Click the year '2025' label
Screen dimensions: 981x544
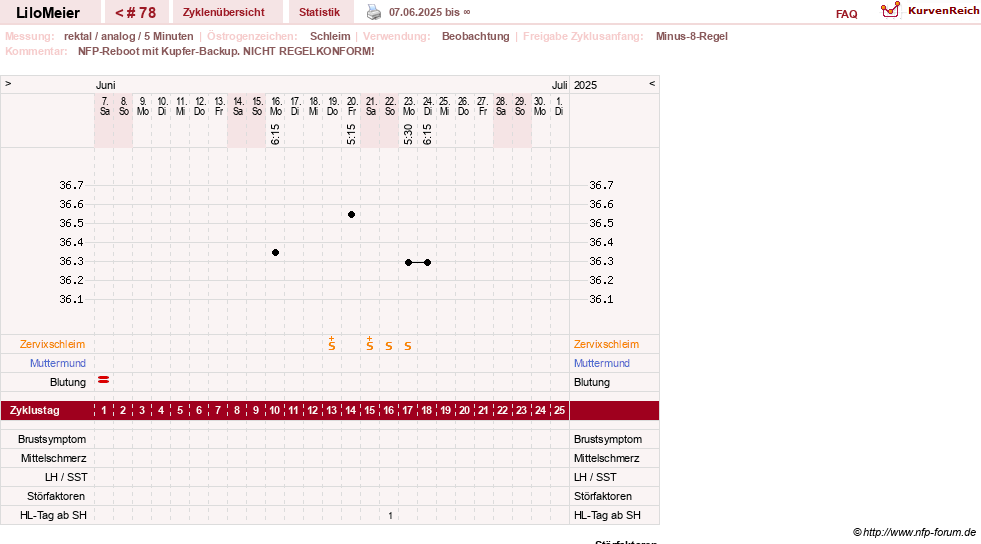tap(586, 85)
